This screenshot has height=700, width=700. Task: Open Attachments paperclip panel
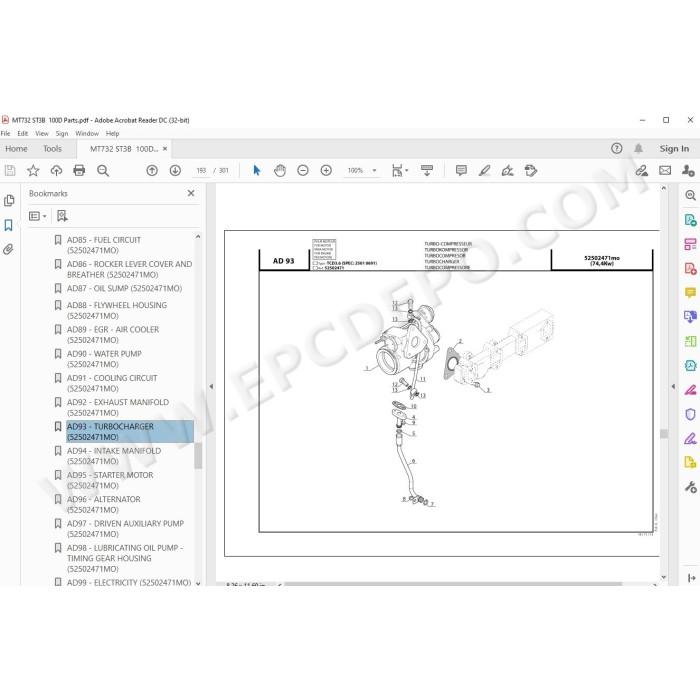[x=8, y=249]
